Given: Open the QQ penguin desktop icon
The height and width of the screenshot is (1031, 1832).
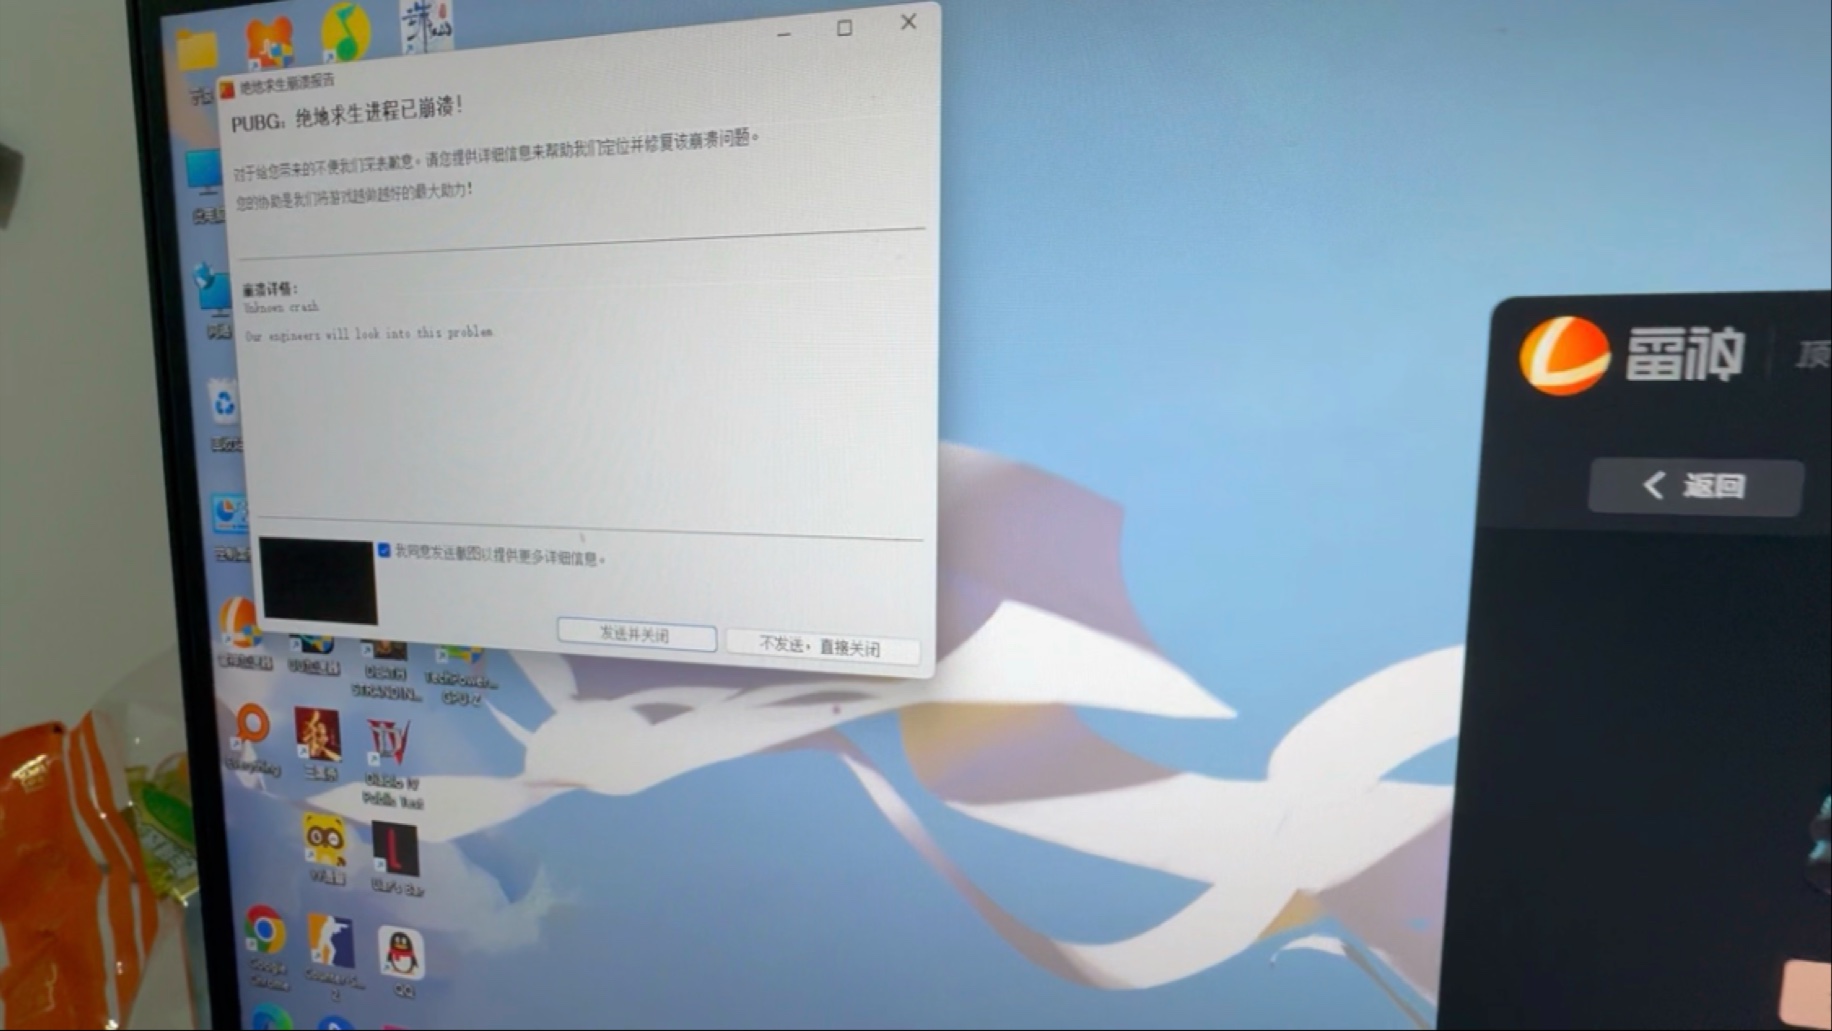Looking at the screenshot, I should [402, 960].
